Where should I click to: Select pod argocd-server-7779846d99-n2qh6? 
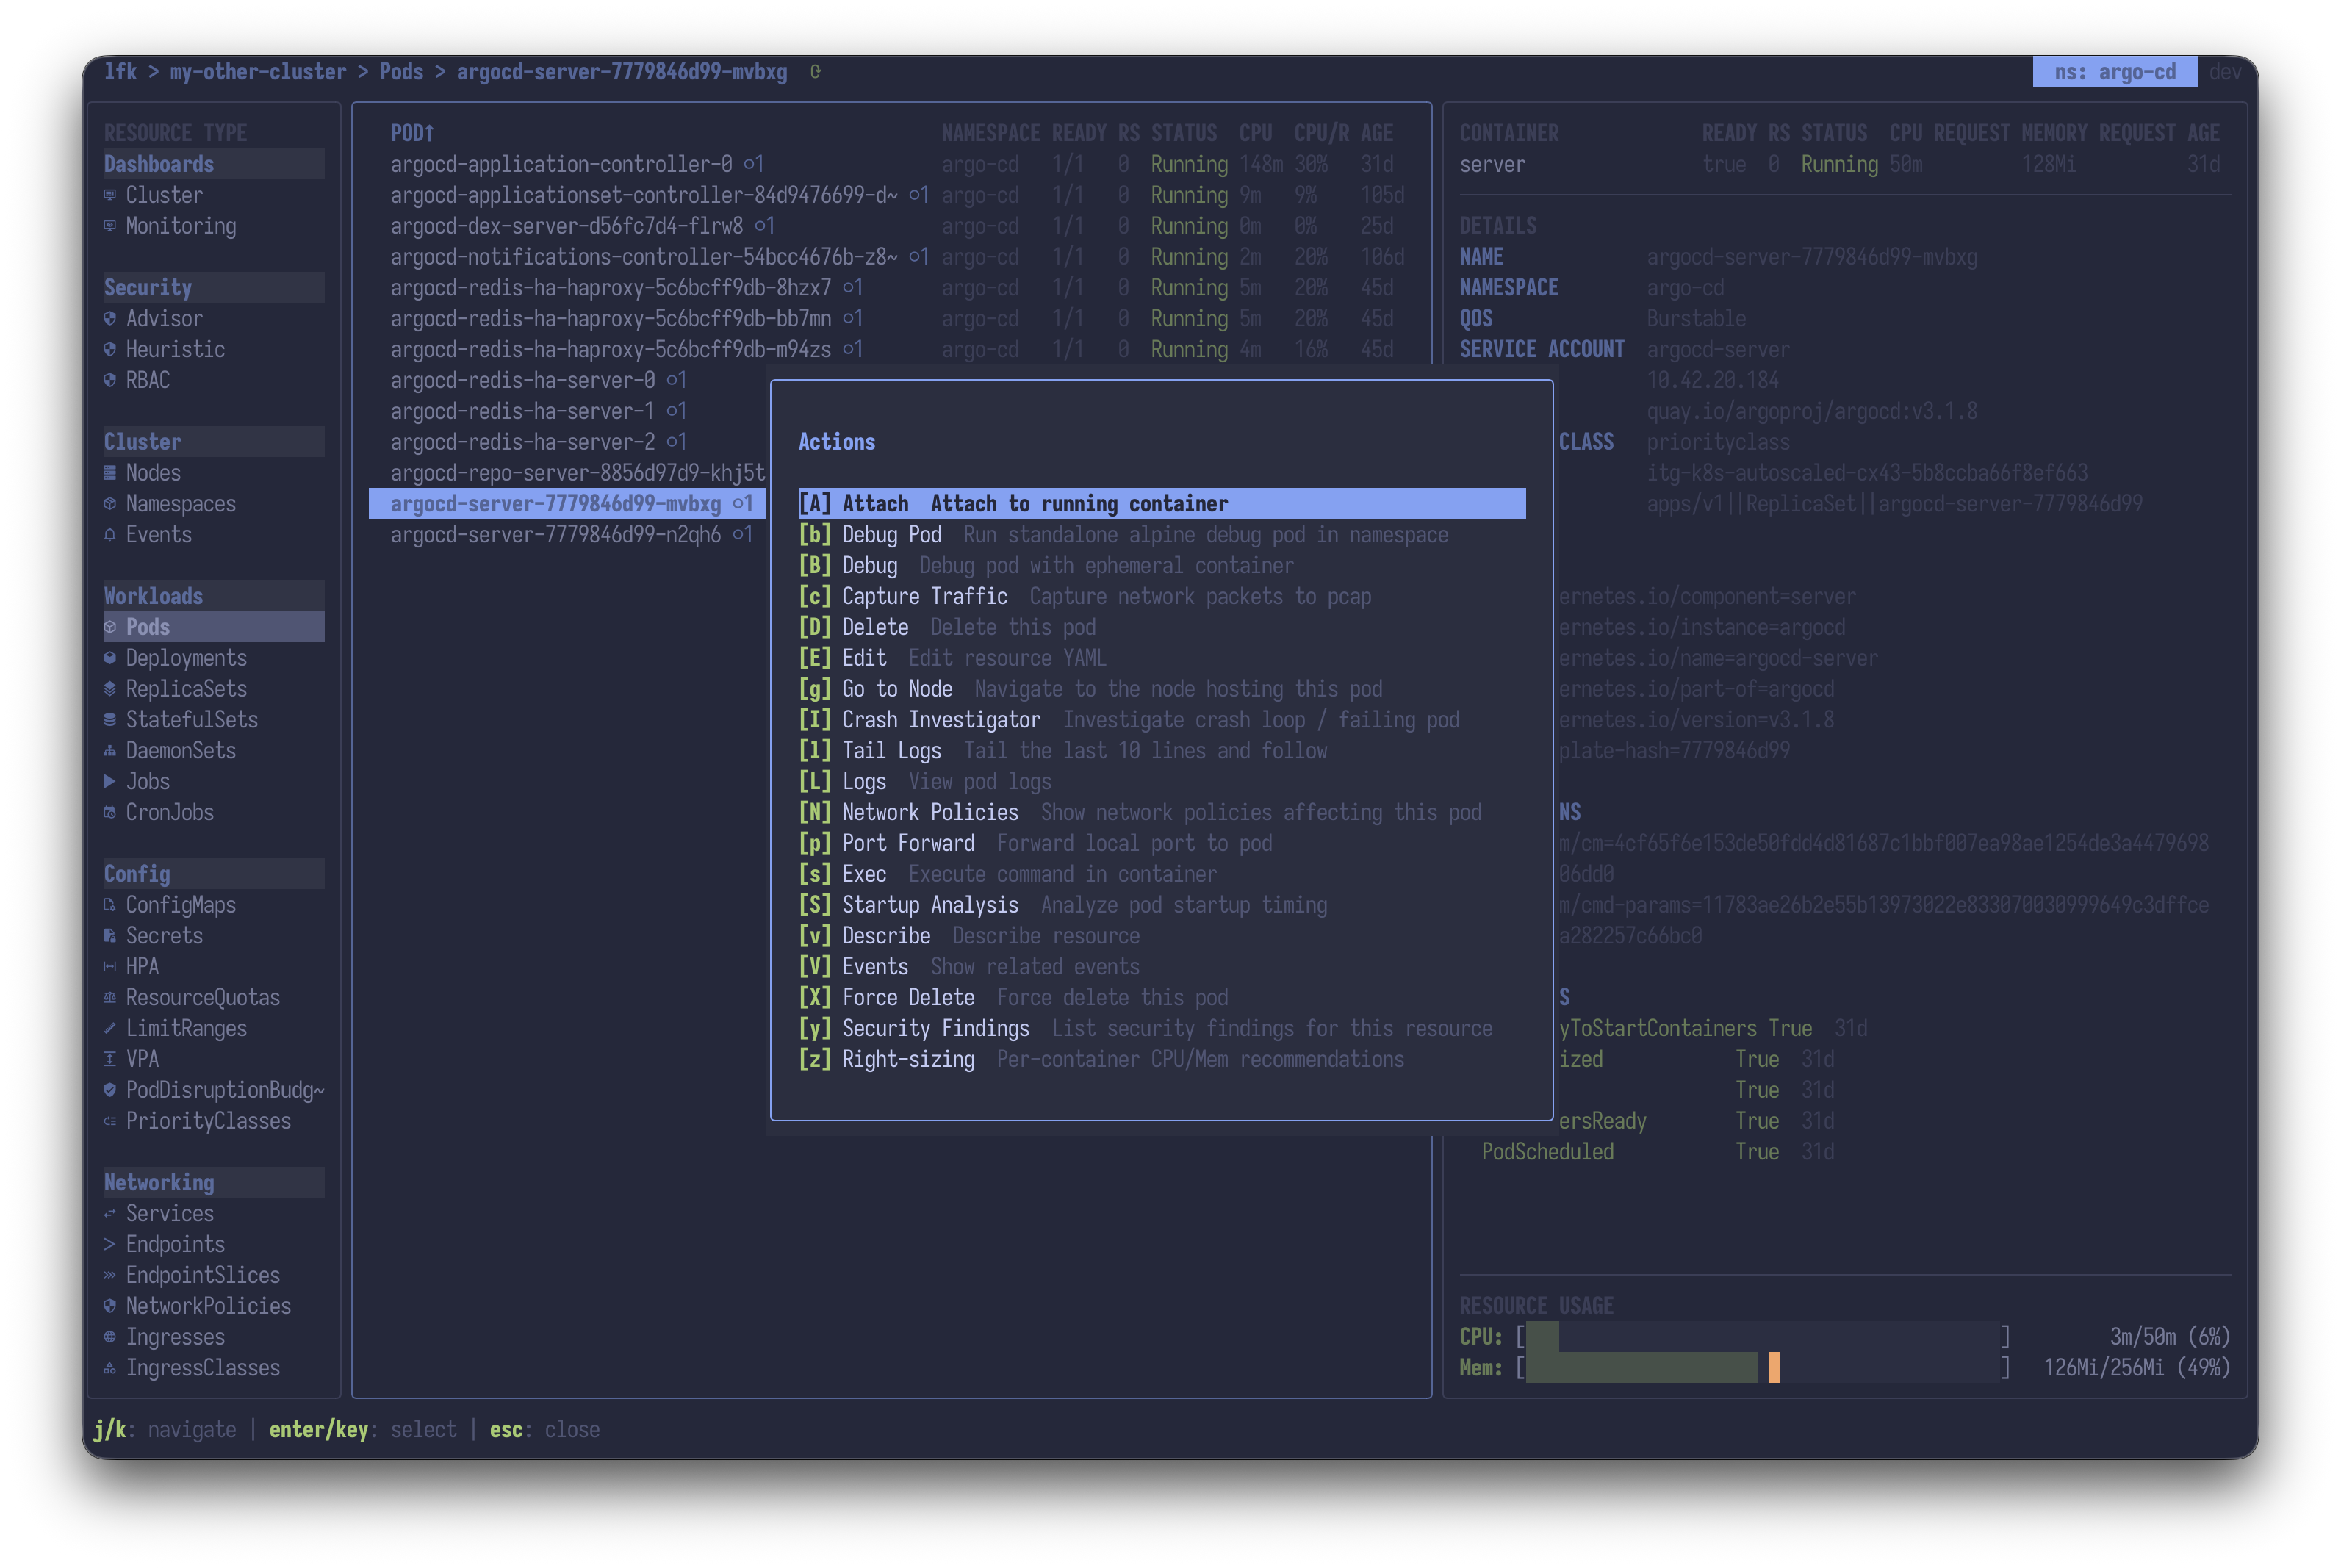coord(568,535)
